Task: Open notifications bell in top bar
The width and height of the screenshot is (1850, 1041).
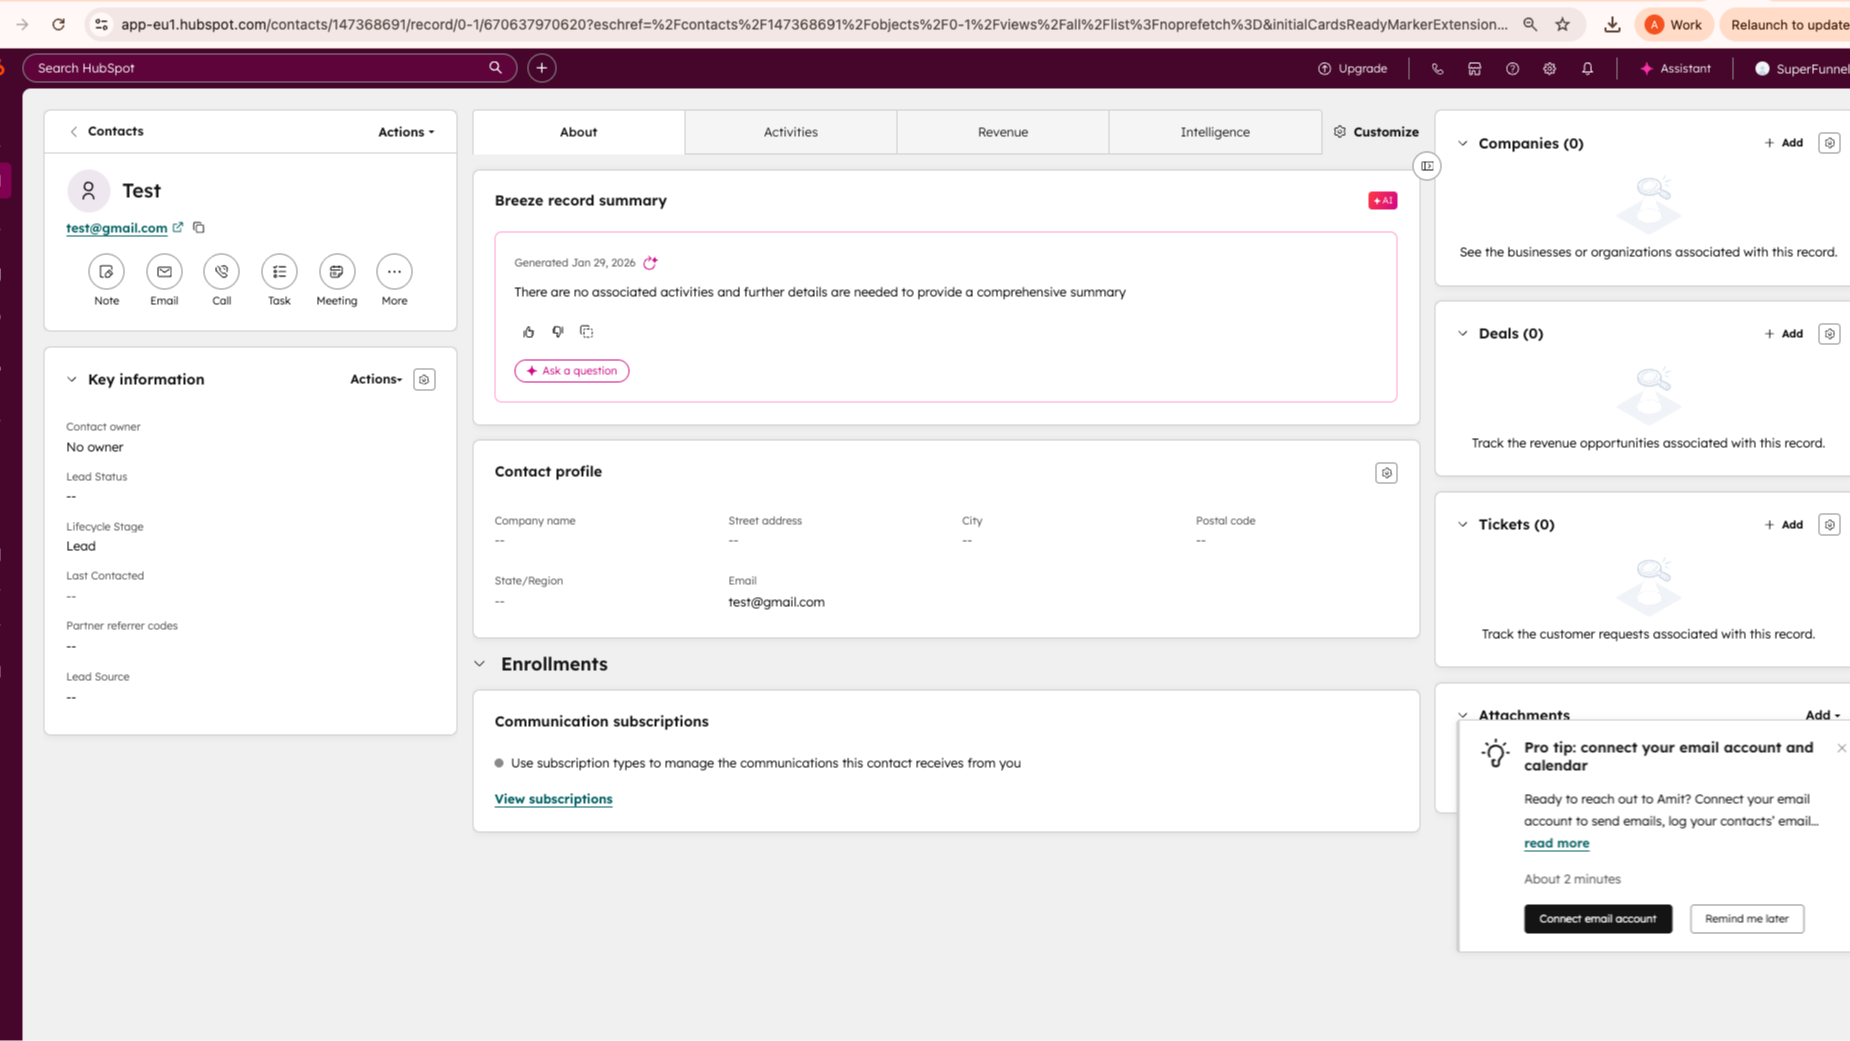Action: tap(1587, 69)
